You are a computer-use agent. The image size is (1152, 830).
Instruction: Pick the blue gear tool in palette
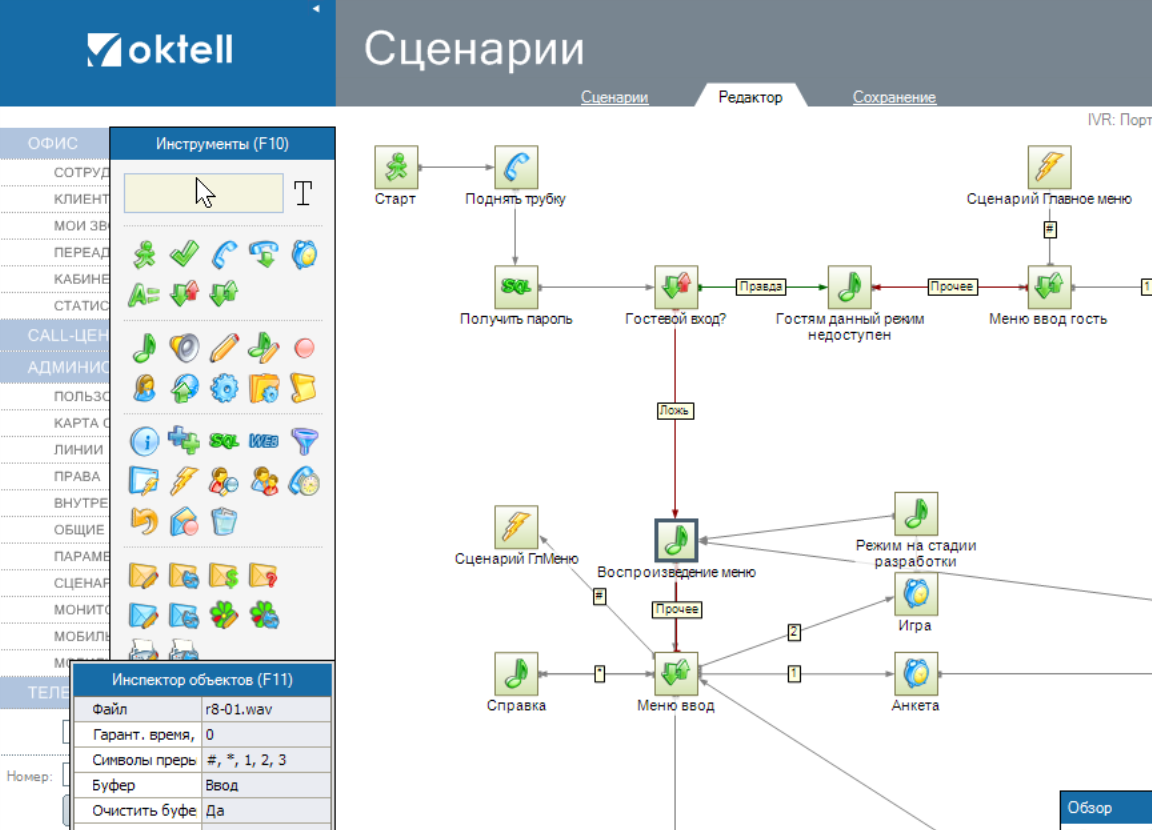[225, 387]
